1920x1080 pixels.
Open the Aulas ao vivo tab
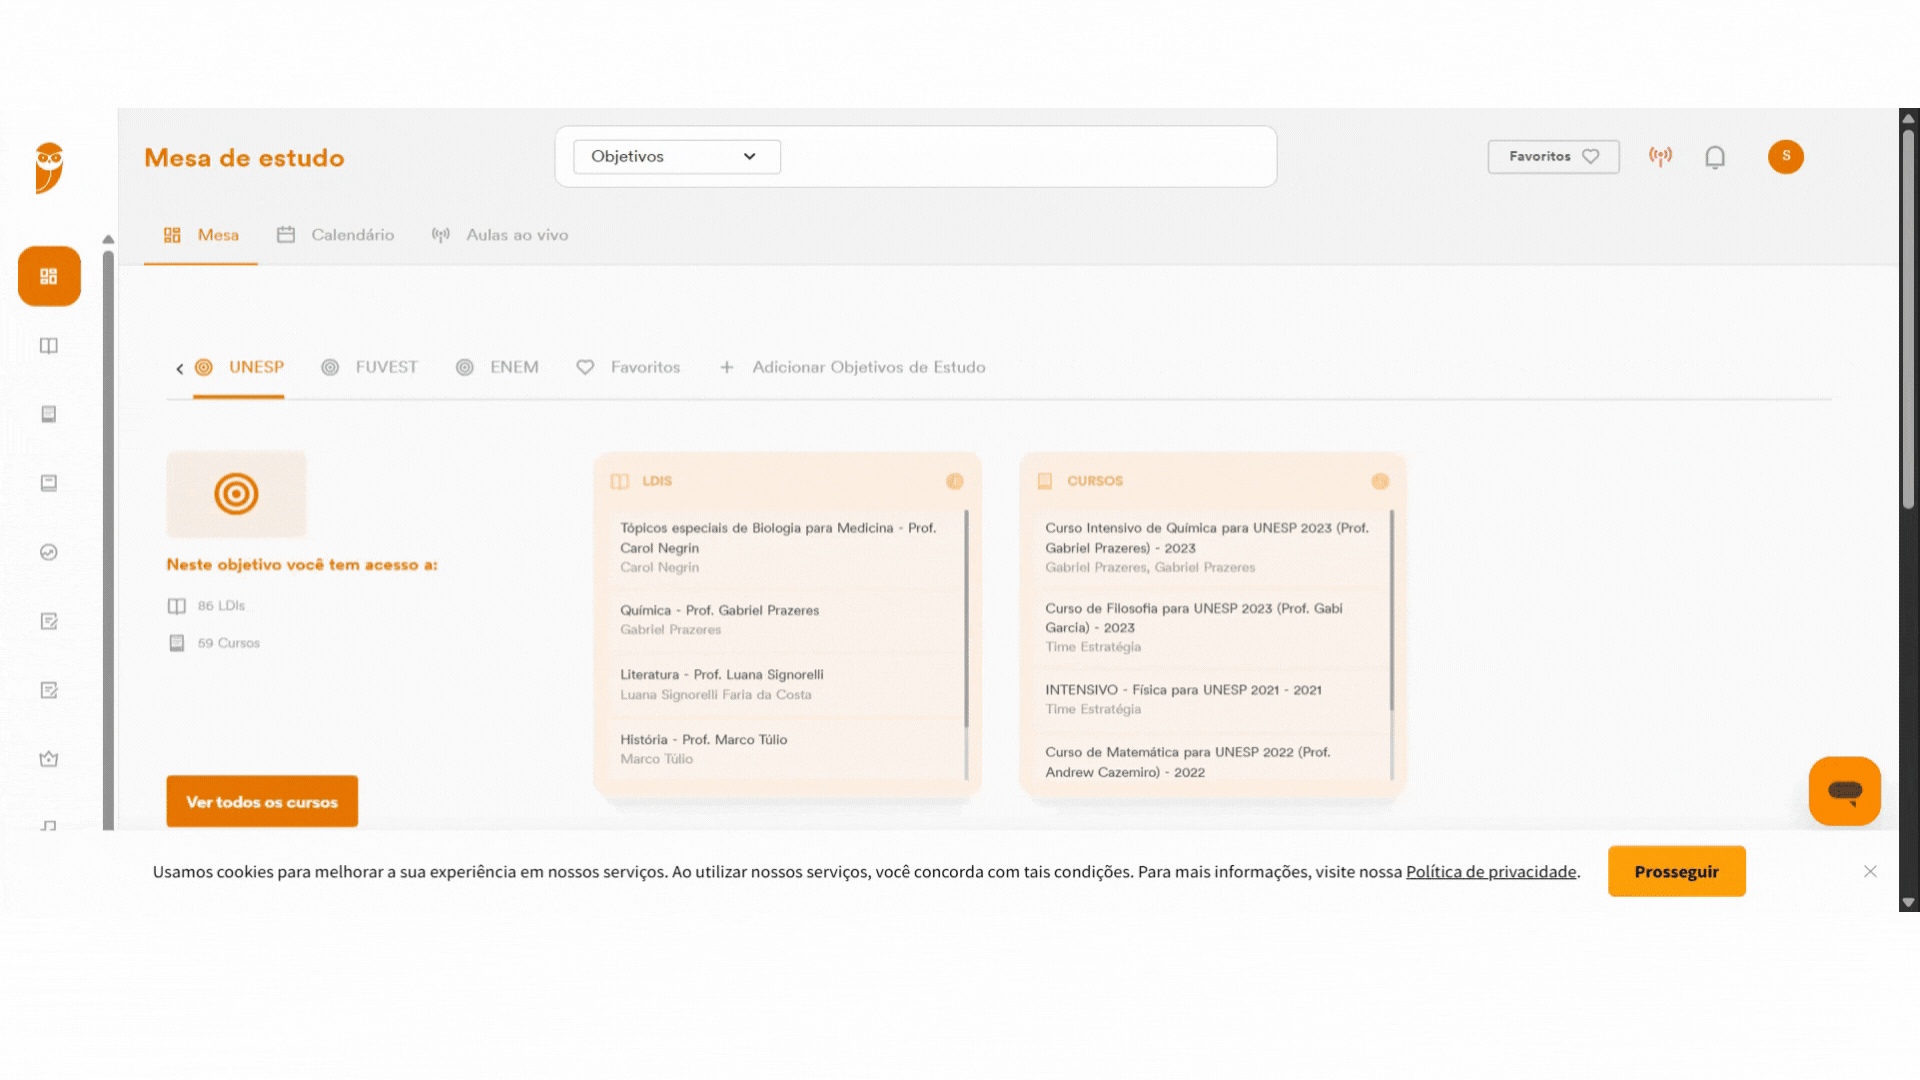(500, 235)
